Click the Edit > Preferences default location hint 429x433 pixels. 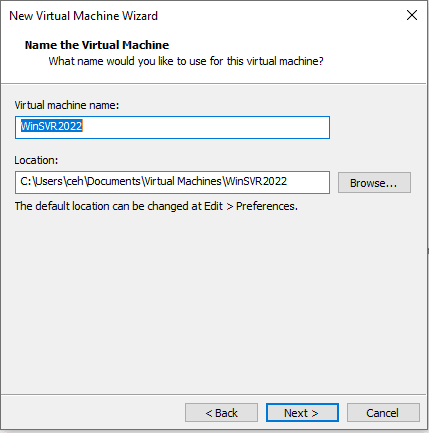pos(156,206)
